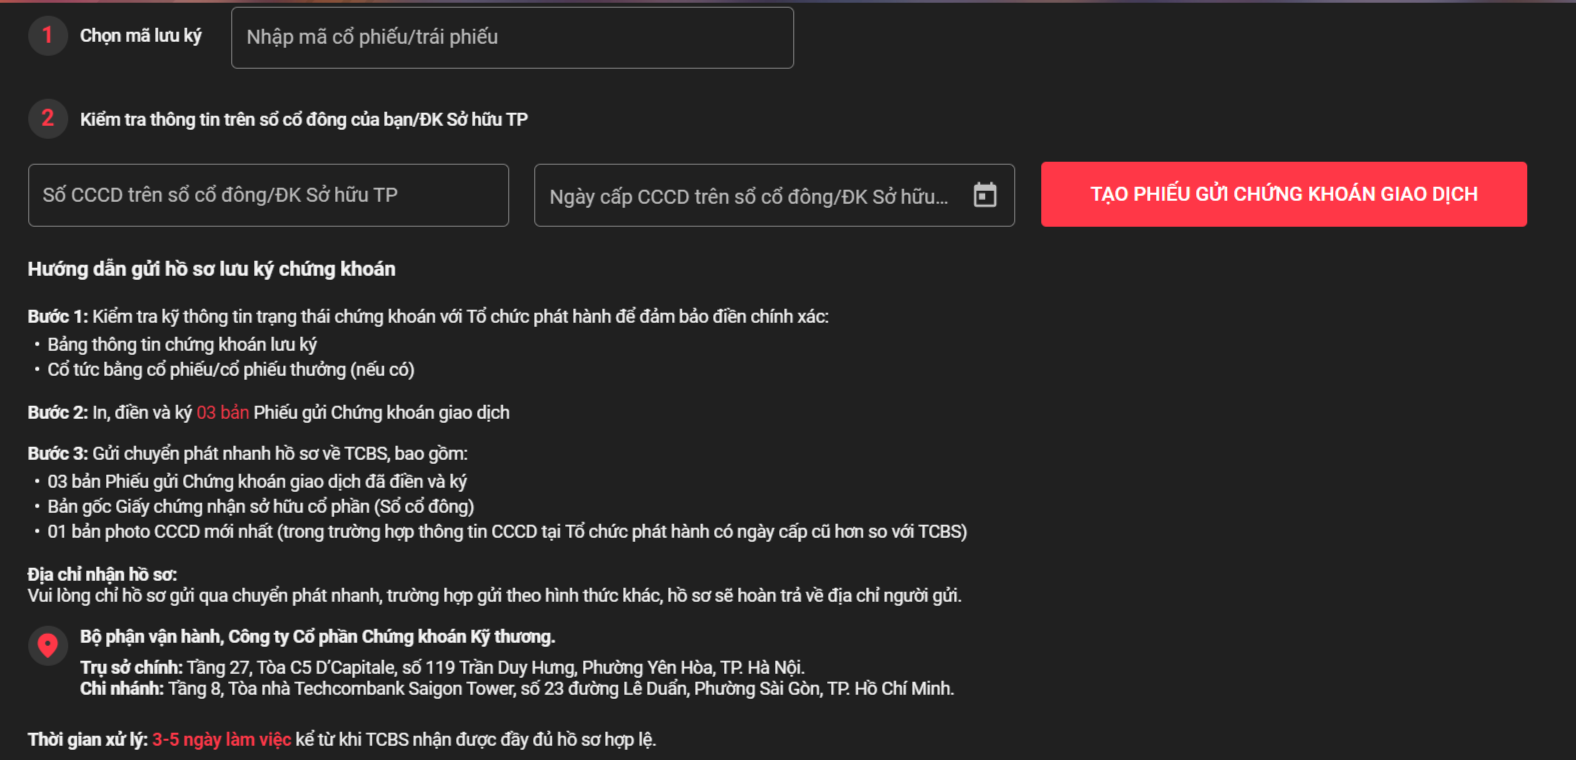Click the red '3-5 ngày làm việc' text
The height and width of the screenshot is (760, 1576).
[x=221, y=740]
